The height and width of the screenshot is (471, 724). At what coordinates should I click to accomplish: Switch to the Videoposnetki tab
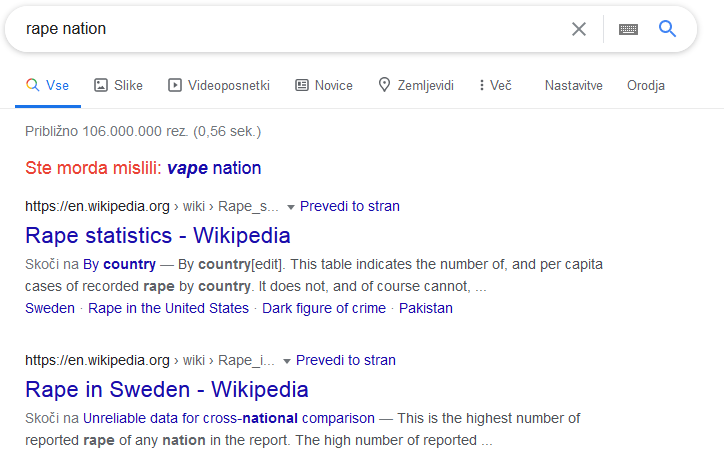pos(219,85)
